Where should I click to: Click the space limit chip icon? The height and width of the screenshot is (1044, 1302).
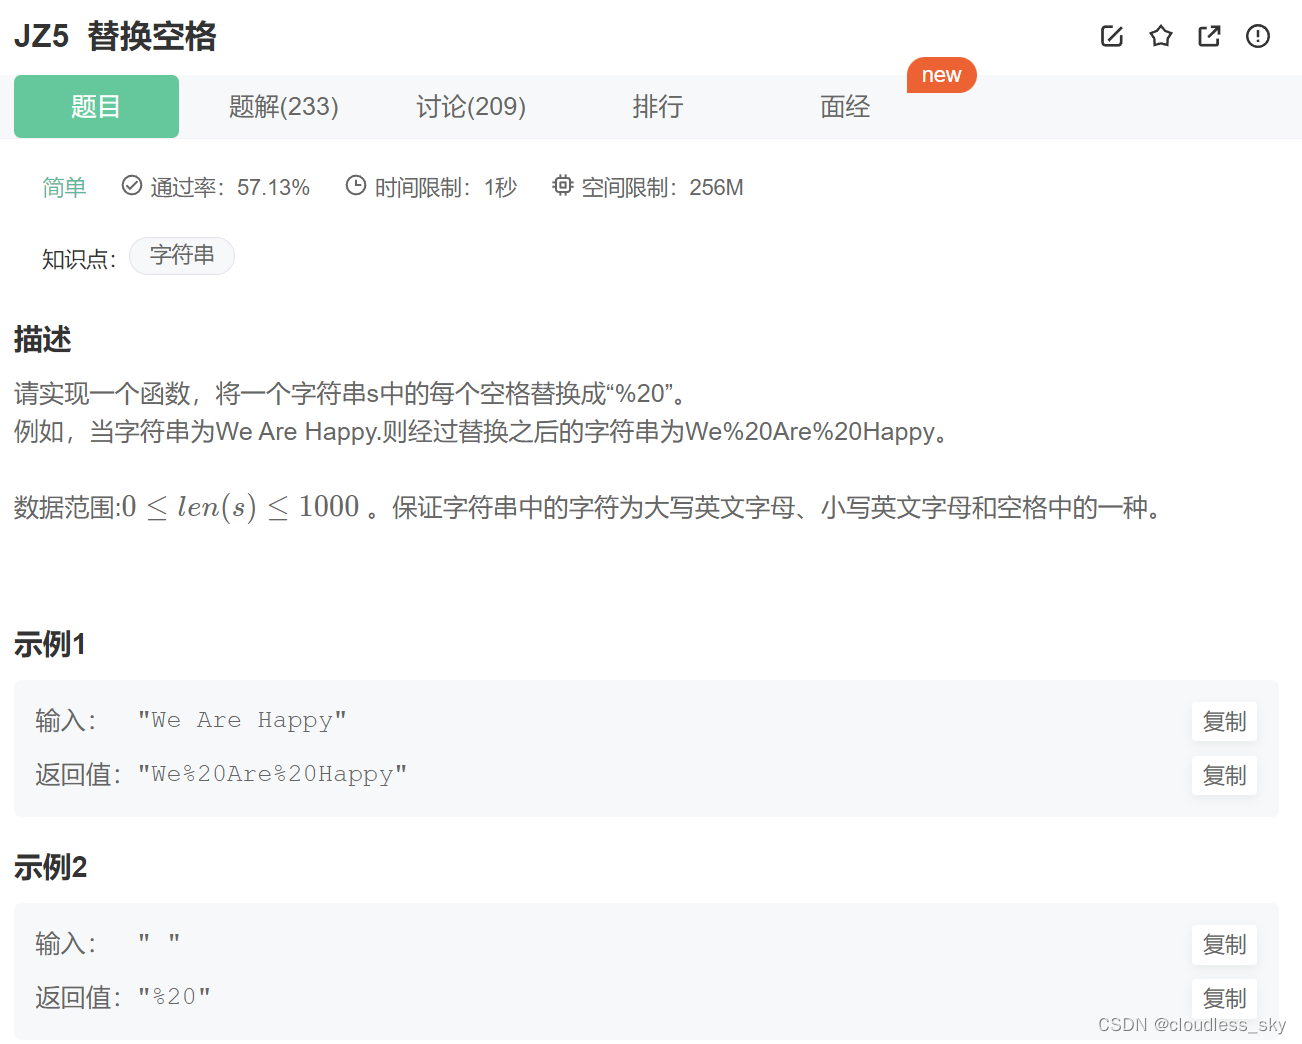tap(563, 185)
